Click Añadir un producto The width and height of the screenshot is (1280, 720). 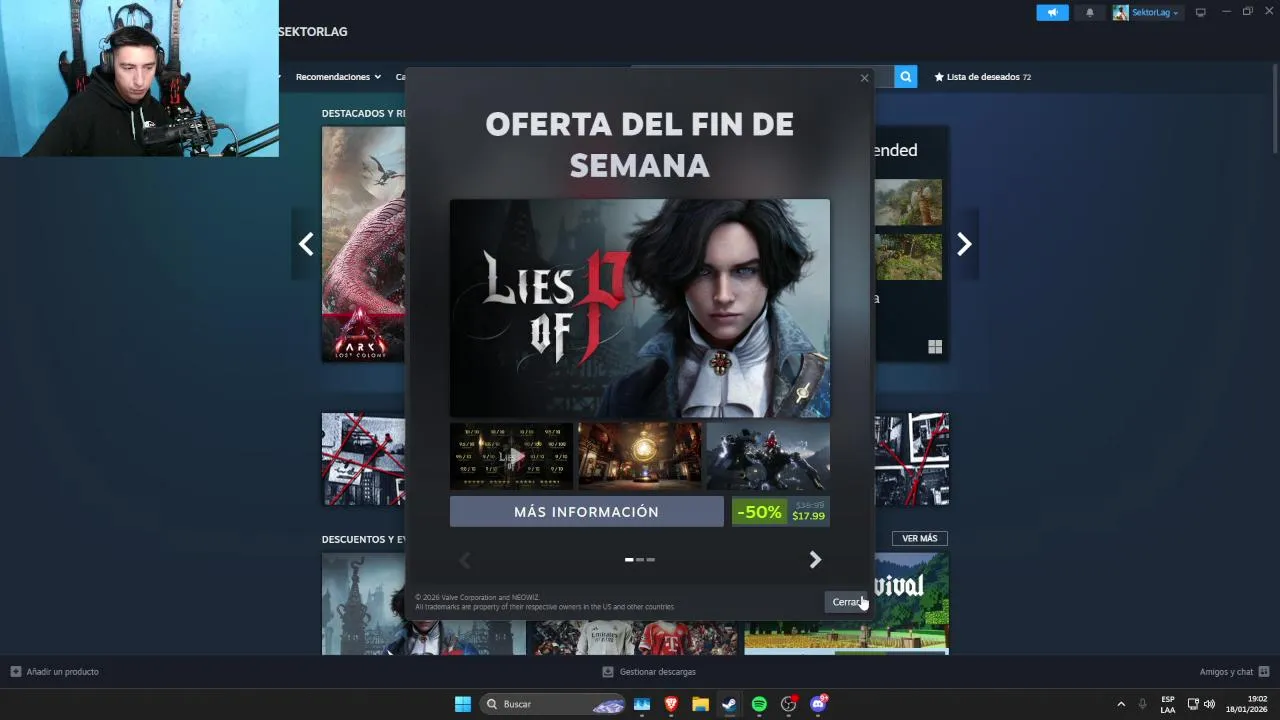(55, 672)
